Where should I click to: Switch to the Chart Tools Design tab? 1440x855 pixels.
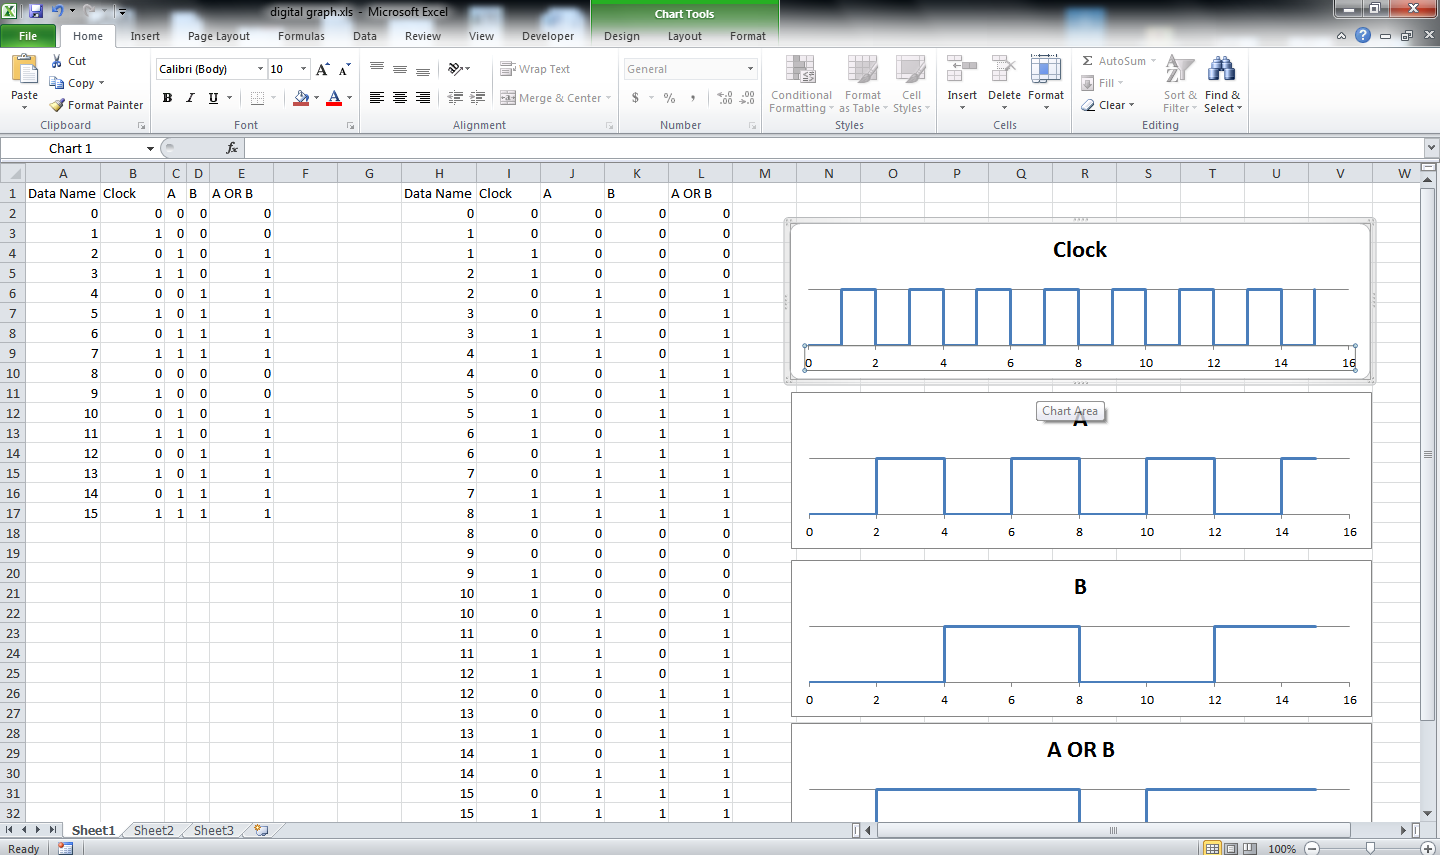(x=621, y=35)
